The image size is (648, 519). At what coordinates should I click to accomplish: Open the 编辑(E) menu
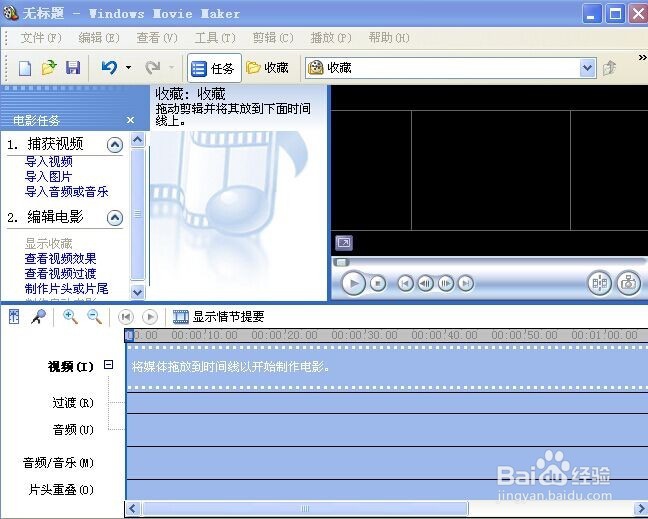click(99, 38)
